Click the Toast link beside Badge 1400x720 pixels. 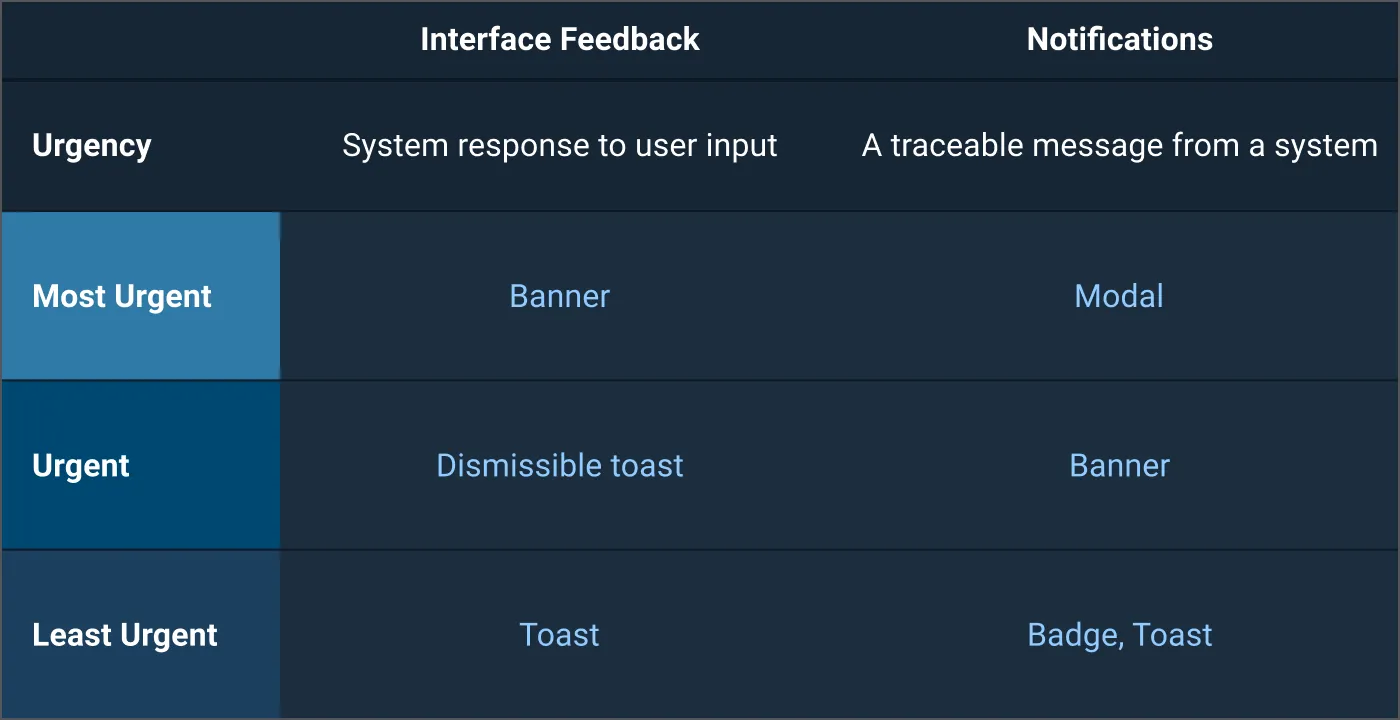pyautogui.click(x=1172, y=635)
